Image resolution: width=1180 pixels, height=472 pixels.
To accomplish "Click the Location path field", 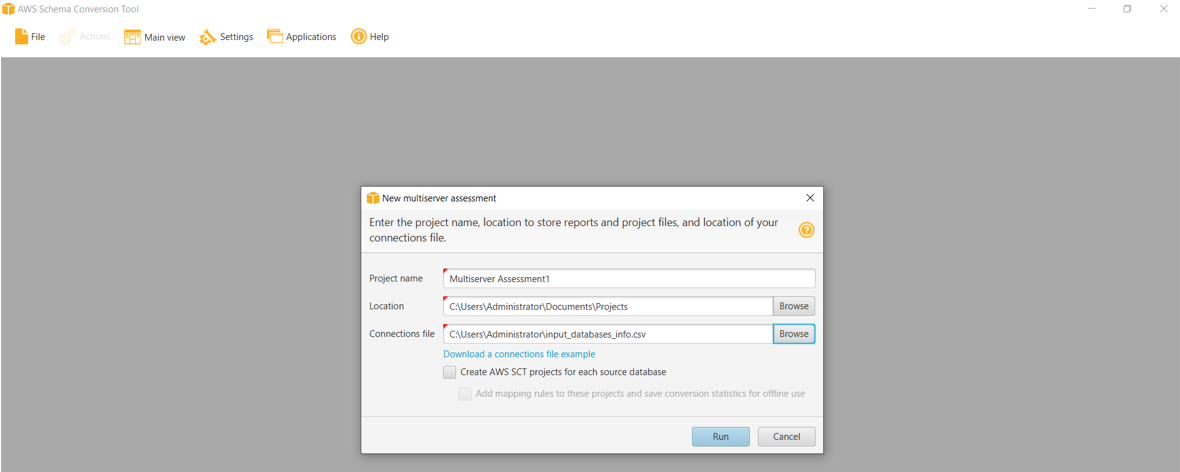I will (x=608, y=306).
